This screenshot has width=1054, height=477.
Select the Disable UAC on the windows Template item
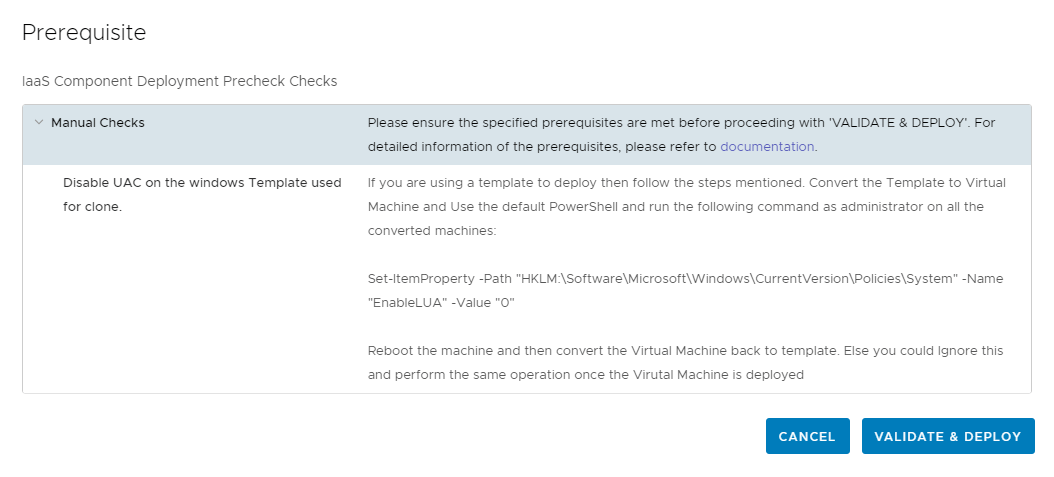(x=202, y=183)
